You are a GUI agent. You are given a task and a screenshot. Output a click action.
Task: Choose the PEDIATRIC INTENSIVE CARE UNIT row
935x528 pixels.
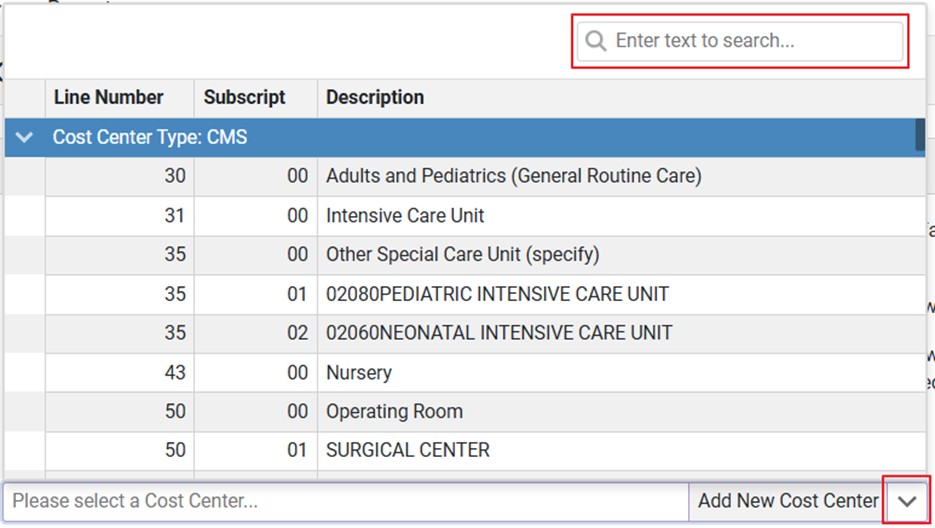click(497, 294)
